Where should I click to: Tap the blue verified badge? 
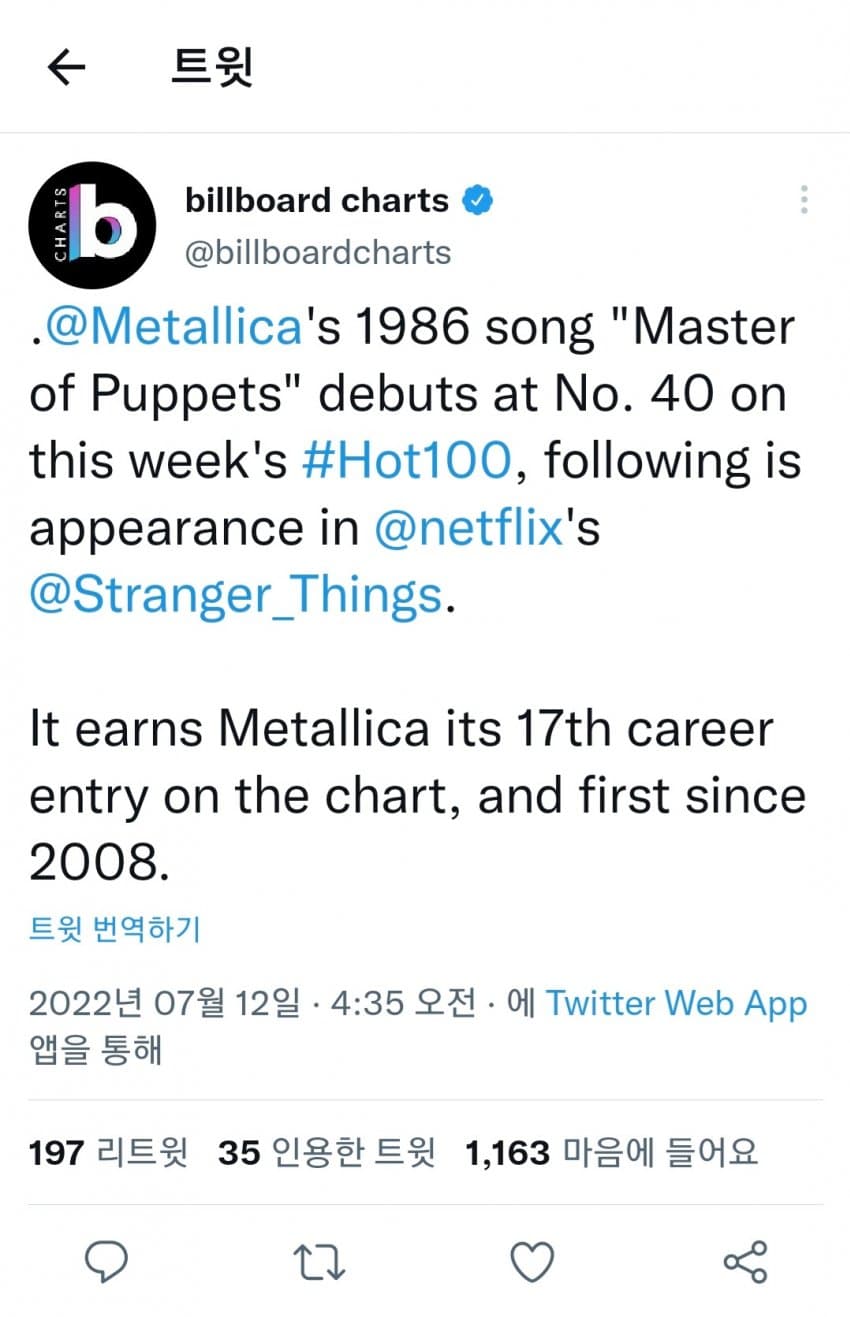point(477,201)
